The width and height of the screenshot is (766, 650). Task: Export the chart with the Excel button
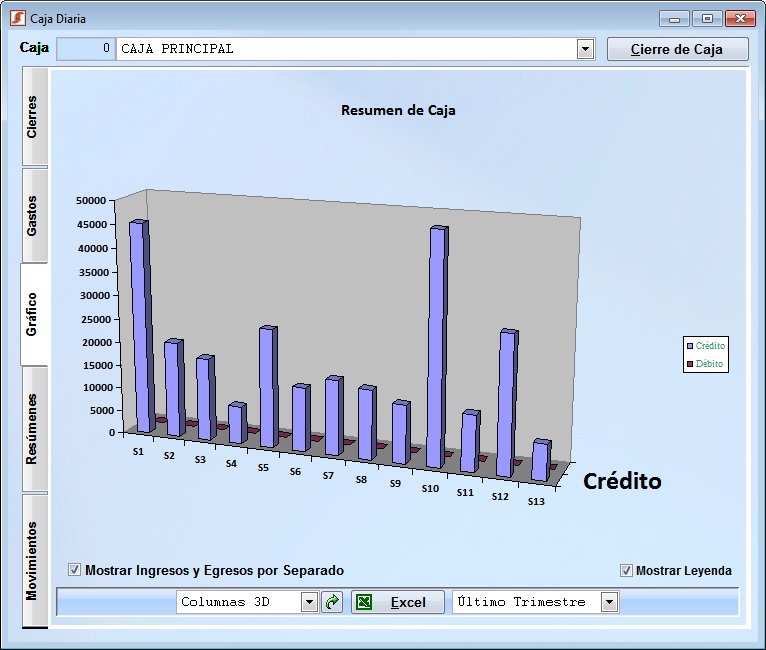[x=398, y=602]
